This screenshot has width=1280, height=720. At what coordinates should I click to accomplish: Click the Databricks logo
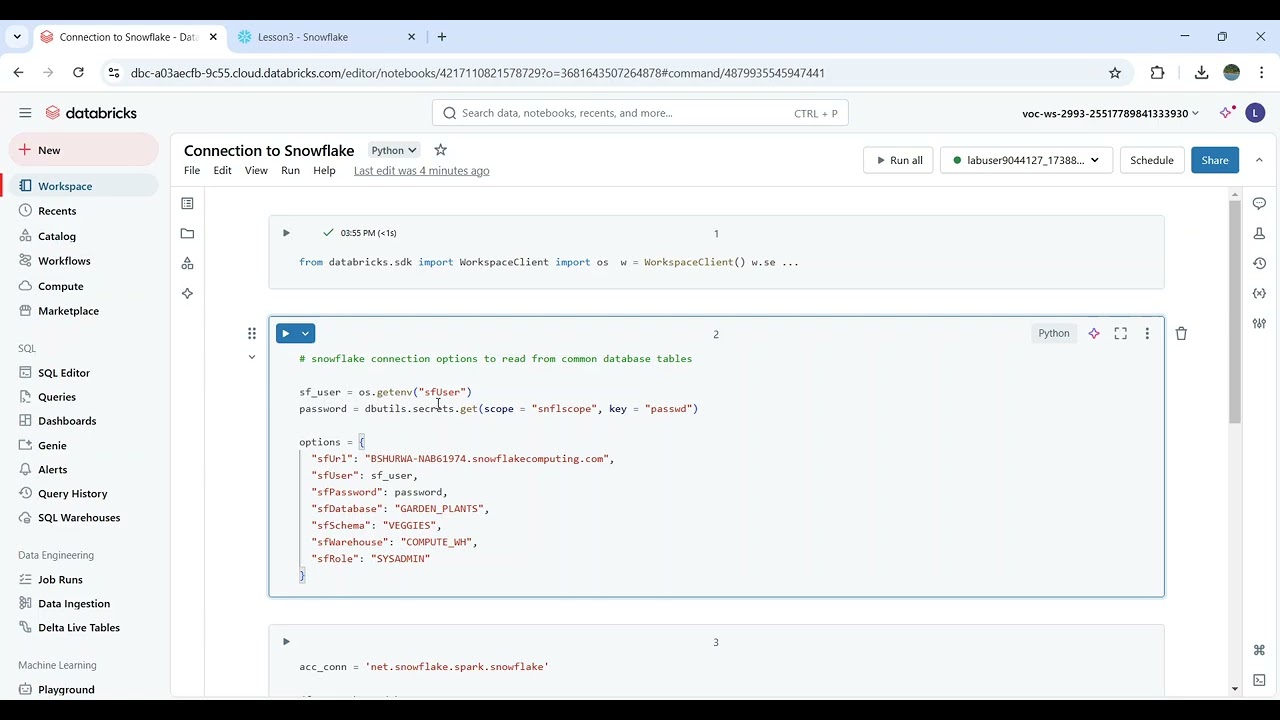[x=90, y=113]
